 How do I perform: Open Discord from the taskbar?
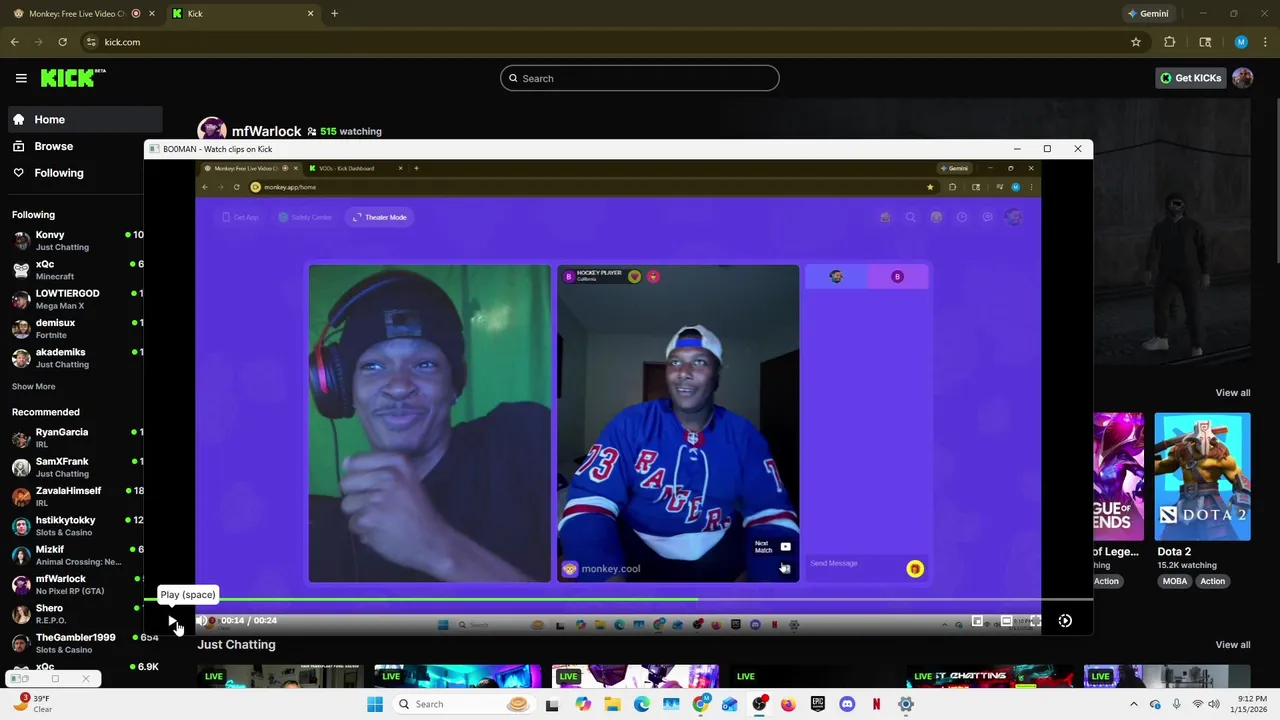coord(847,704)
